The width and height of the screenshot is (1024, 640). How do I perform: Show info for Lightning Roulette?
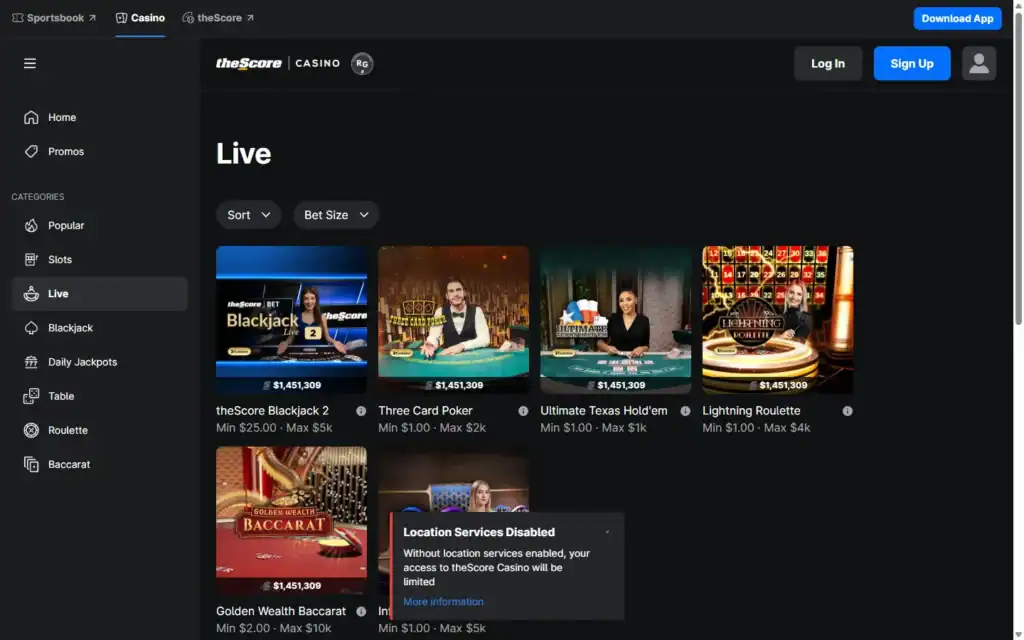coord(847,411)
